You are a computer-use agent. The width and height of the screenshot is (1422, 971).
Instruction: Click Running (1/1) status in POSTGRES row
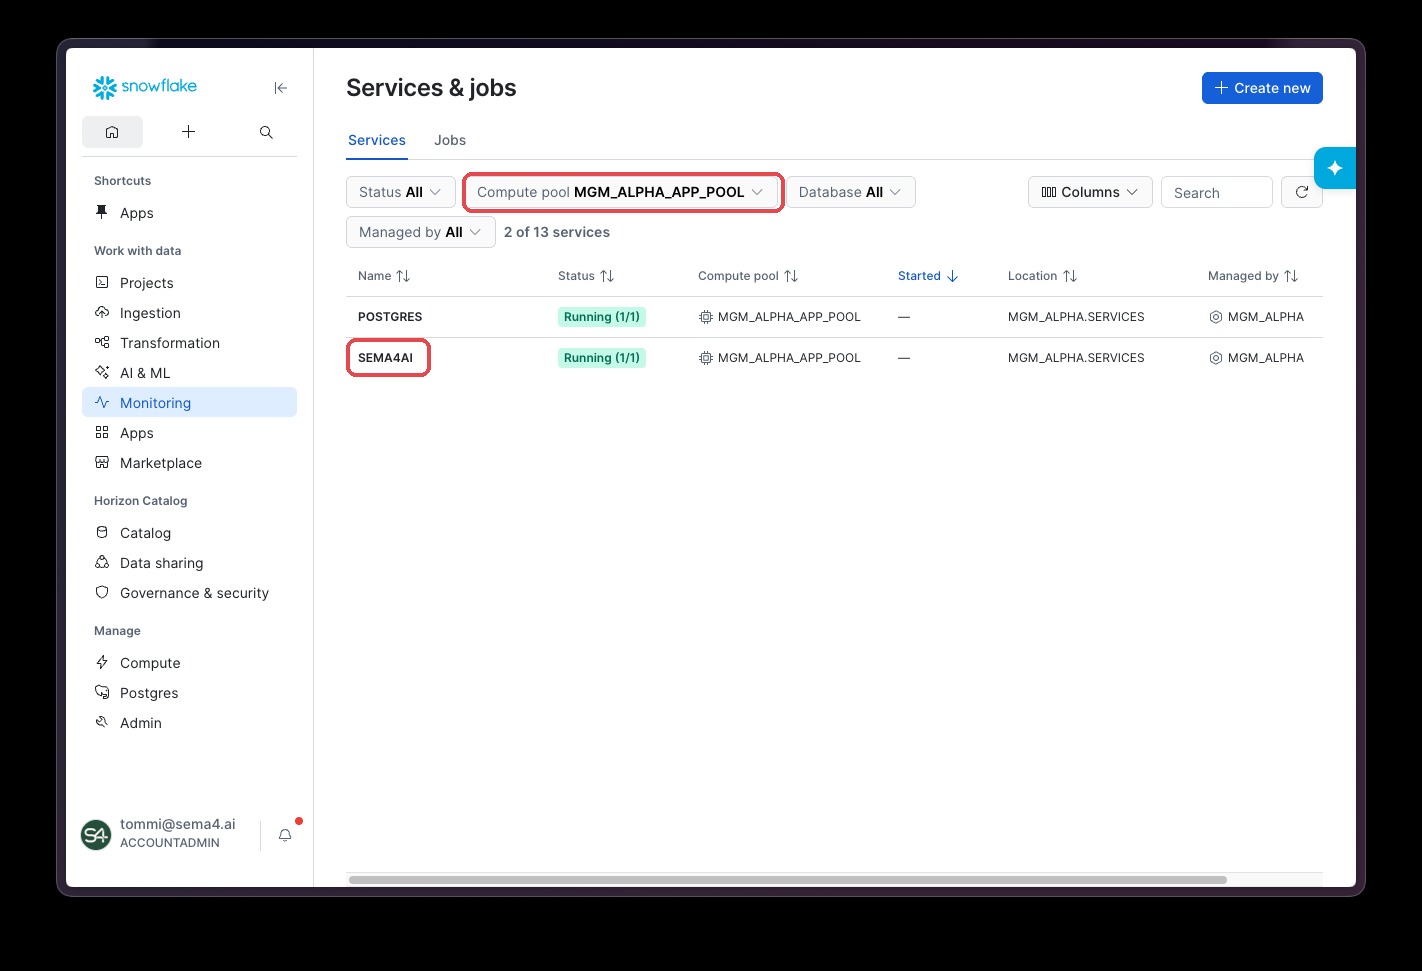point(602,317)
